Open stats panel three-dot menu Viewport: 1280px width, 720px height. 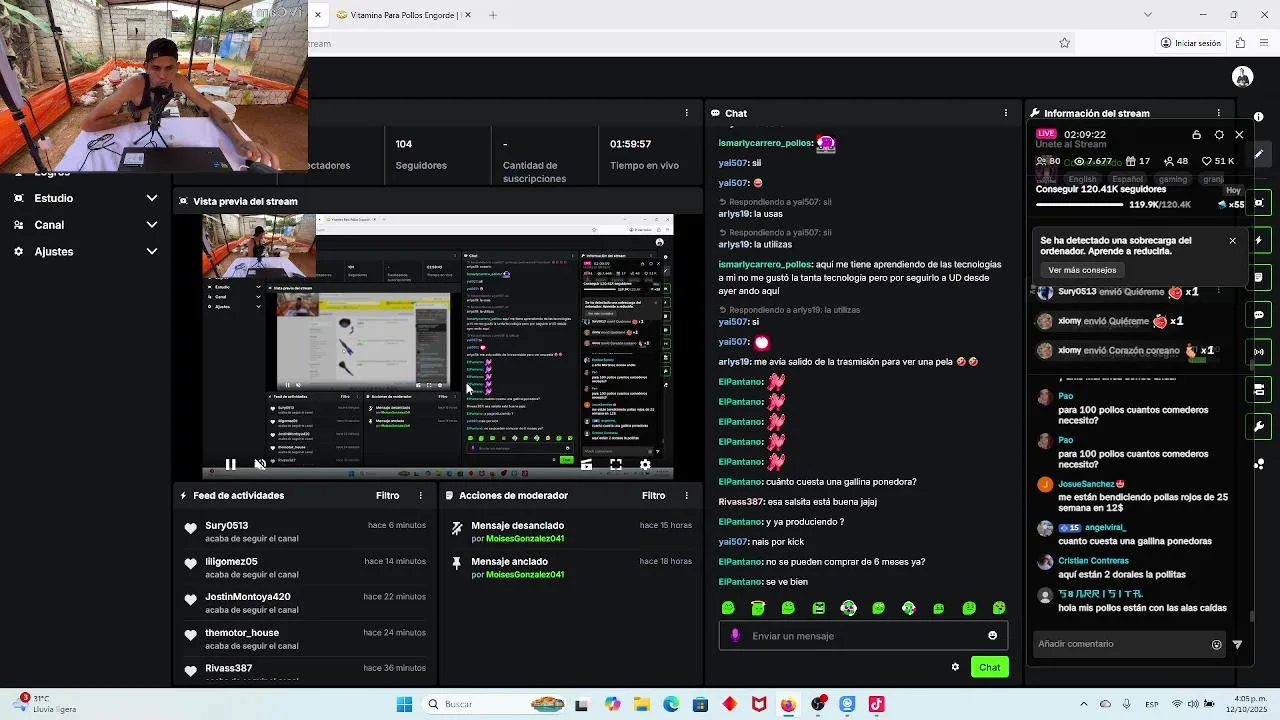pyautogui.click(x=686, y=113)
